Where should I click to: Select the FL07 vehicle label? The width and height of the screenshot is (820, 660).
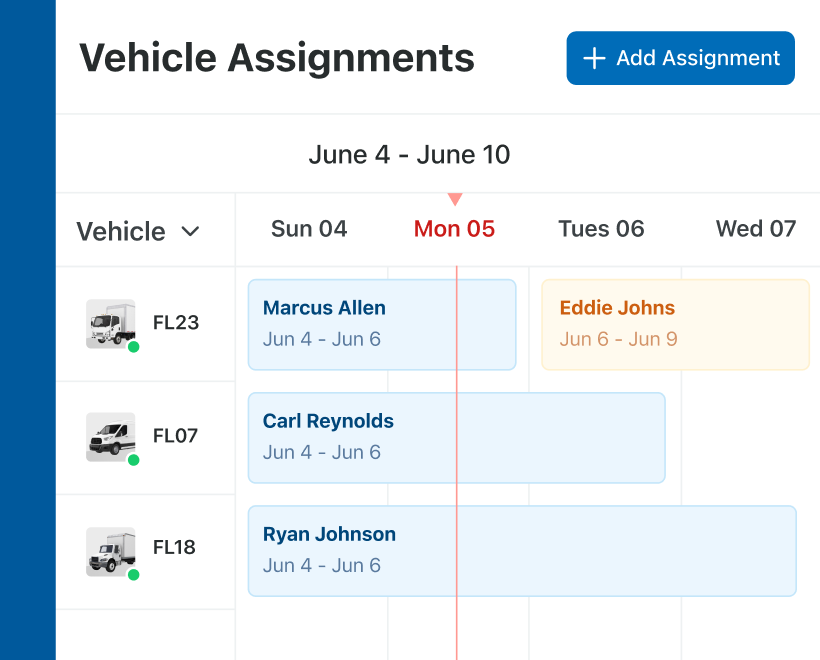(x=175, y=436)
